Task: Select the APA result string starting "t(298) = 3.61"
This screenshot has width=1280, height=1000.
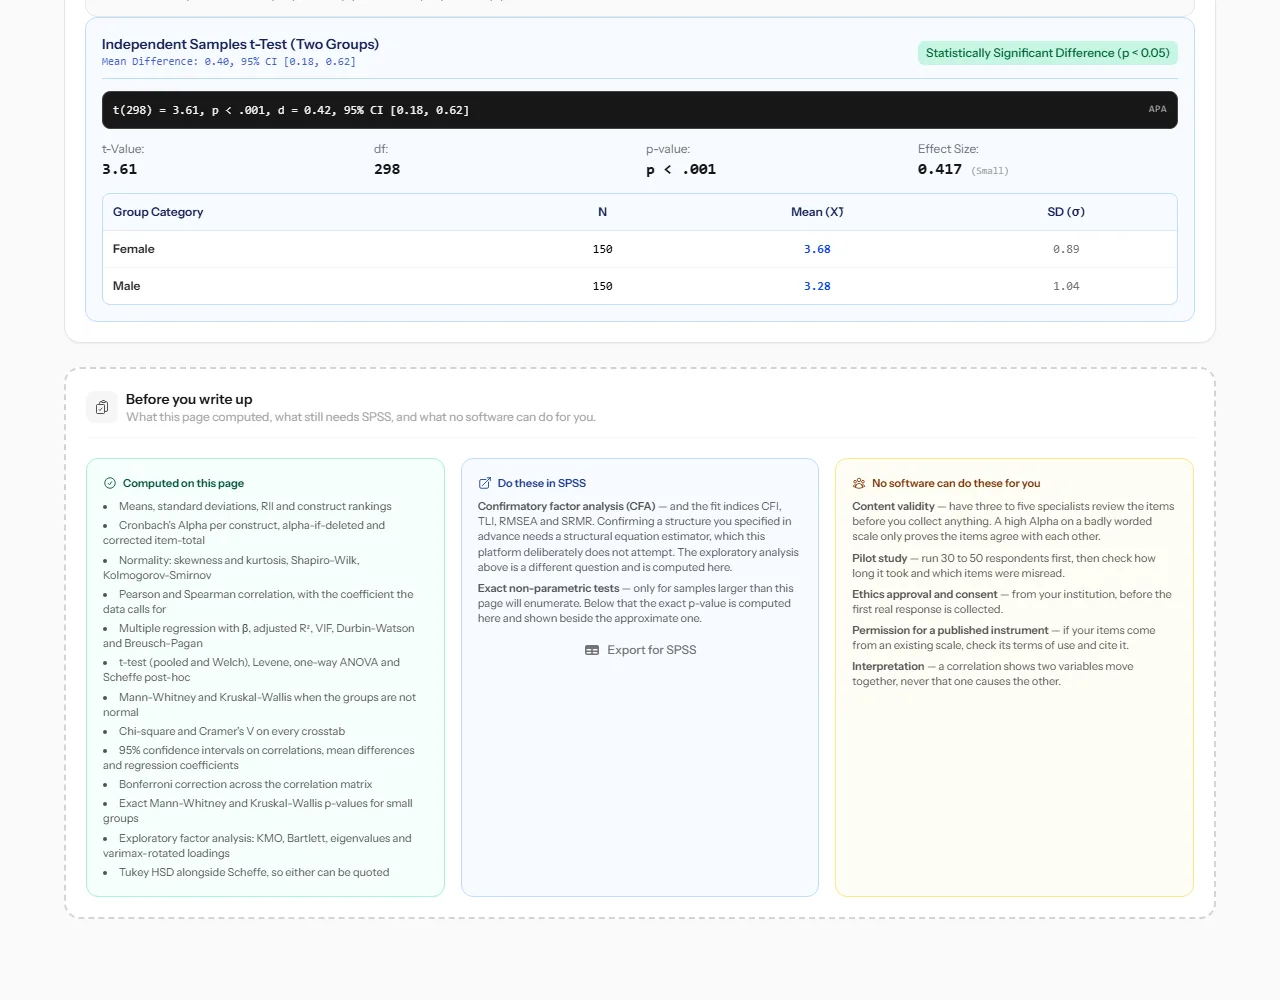Action: point(291,110)
